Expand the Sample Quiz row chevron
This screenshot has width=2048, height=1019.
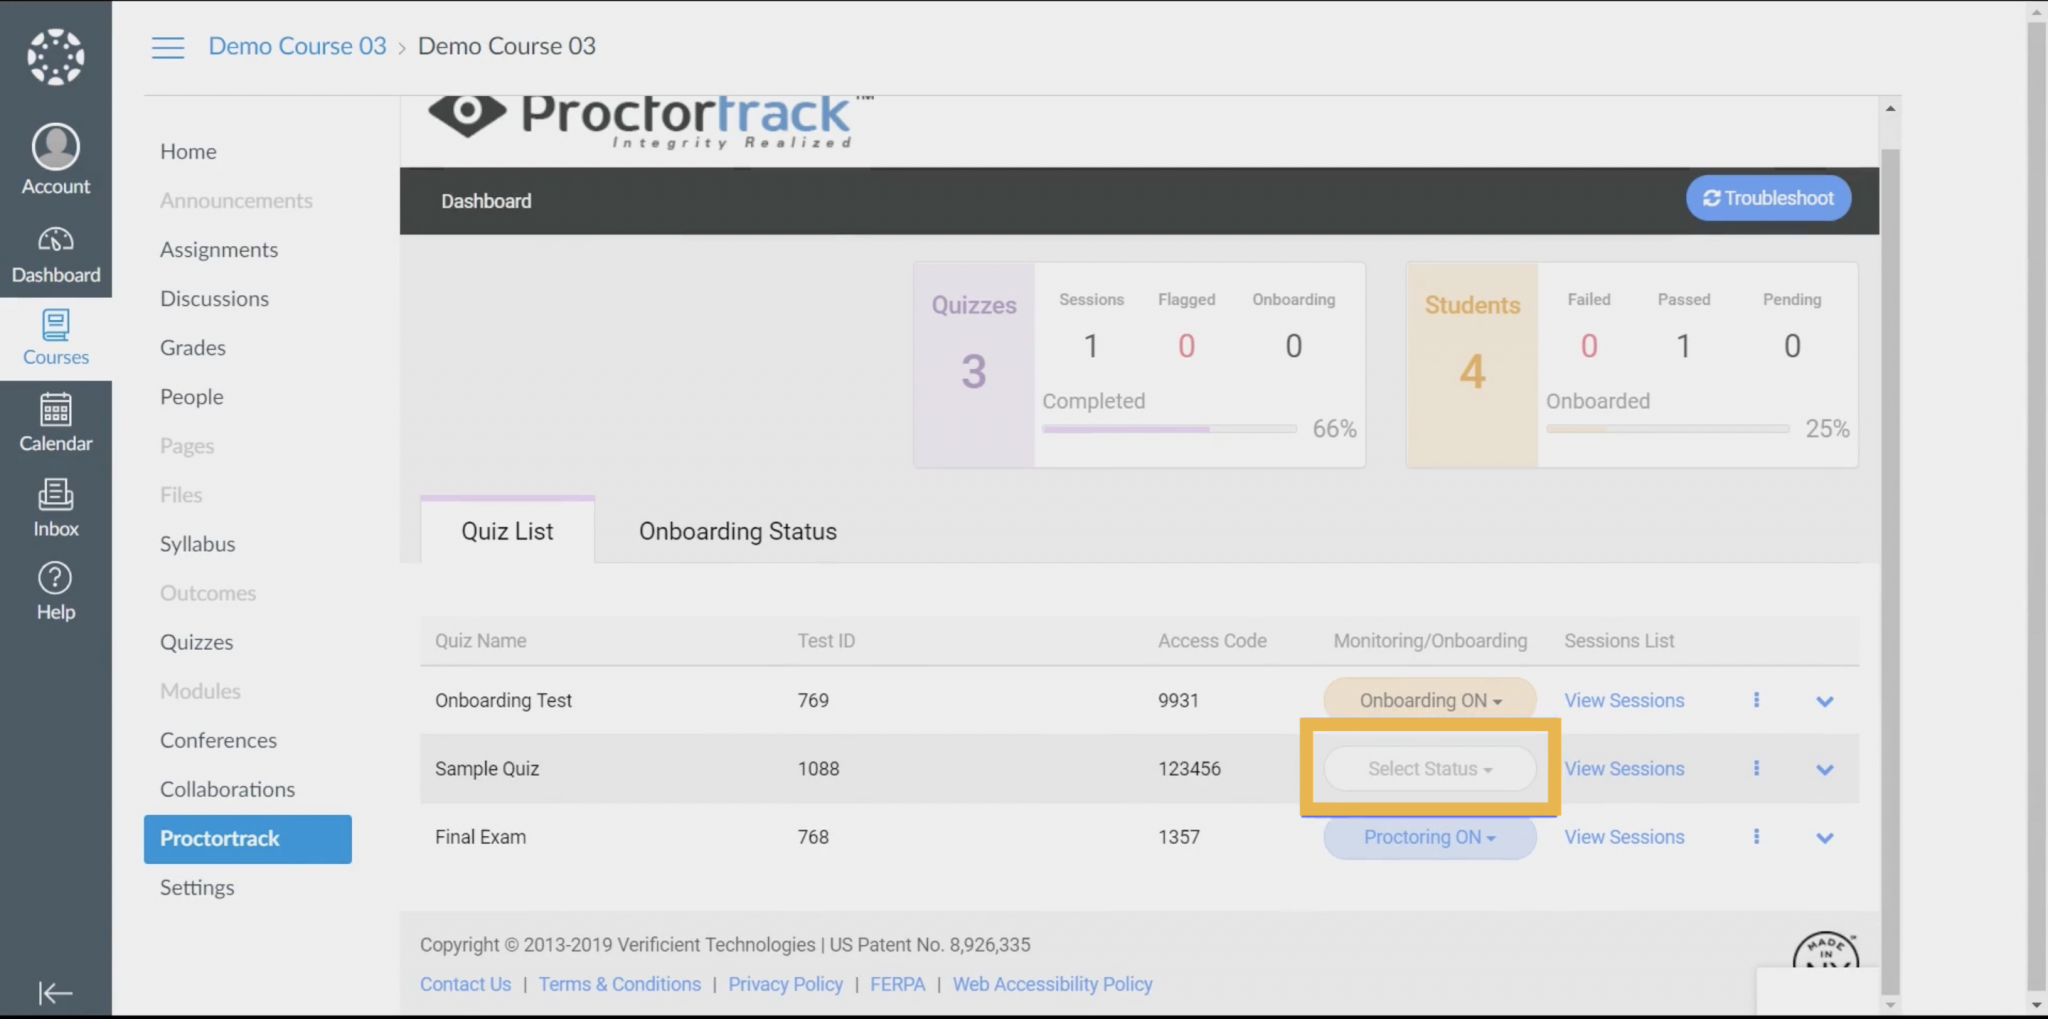1825,769
